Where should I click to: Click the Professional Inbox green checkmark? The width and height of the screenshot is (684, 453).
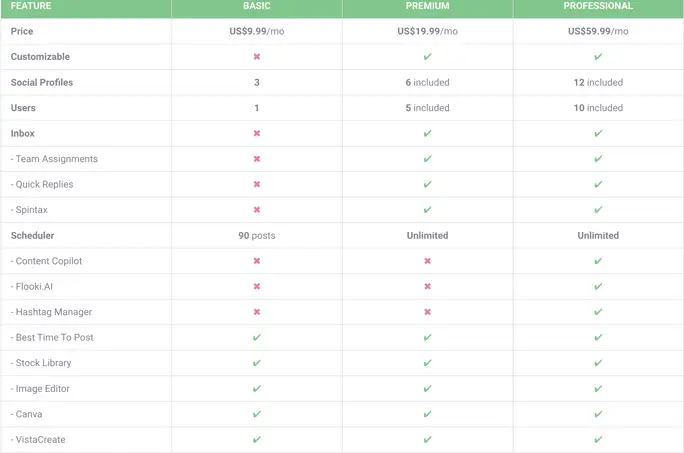[x=598, y=133]
